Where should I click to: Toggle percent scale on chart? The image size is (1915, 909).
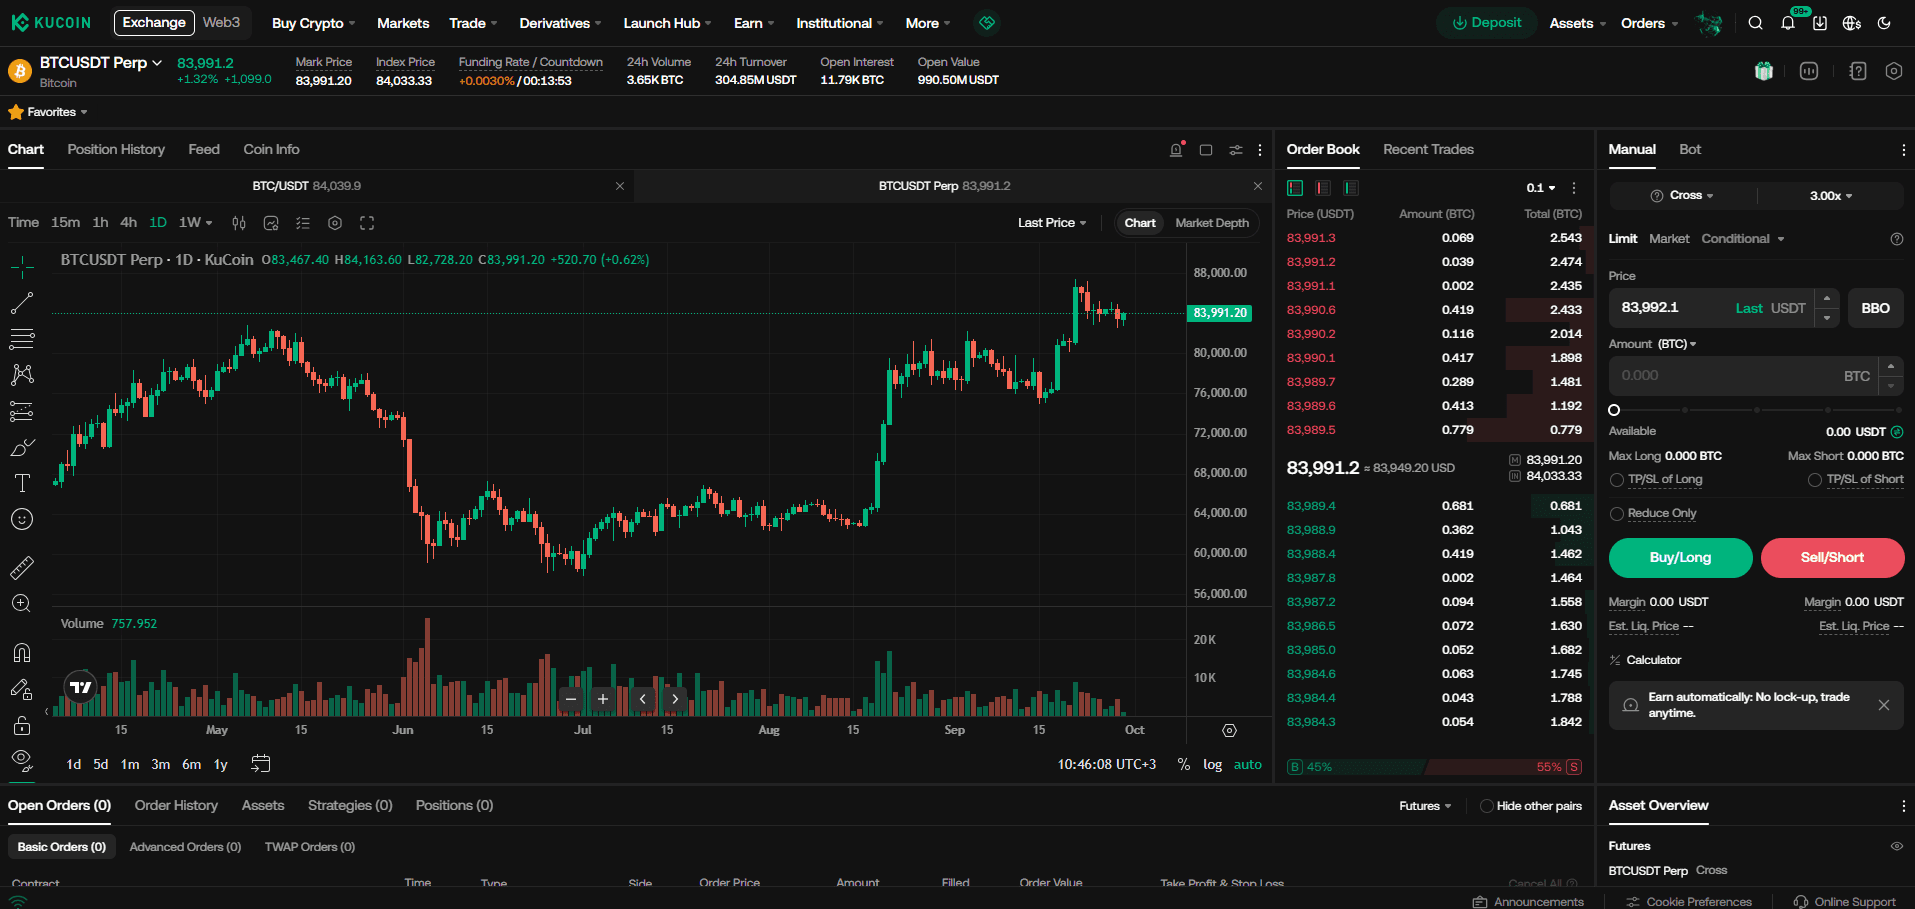pos(1184,764)
